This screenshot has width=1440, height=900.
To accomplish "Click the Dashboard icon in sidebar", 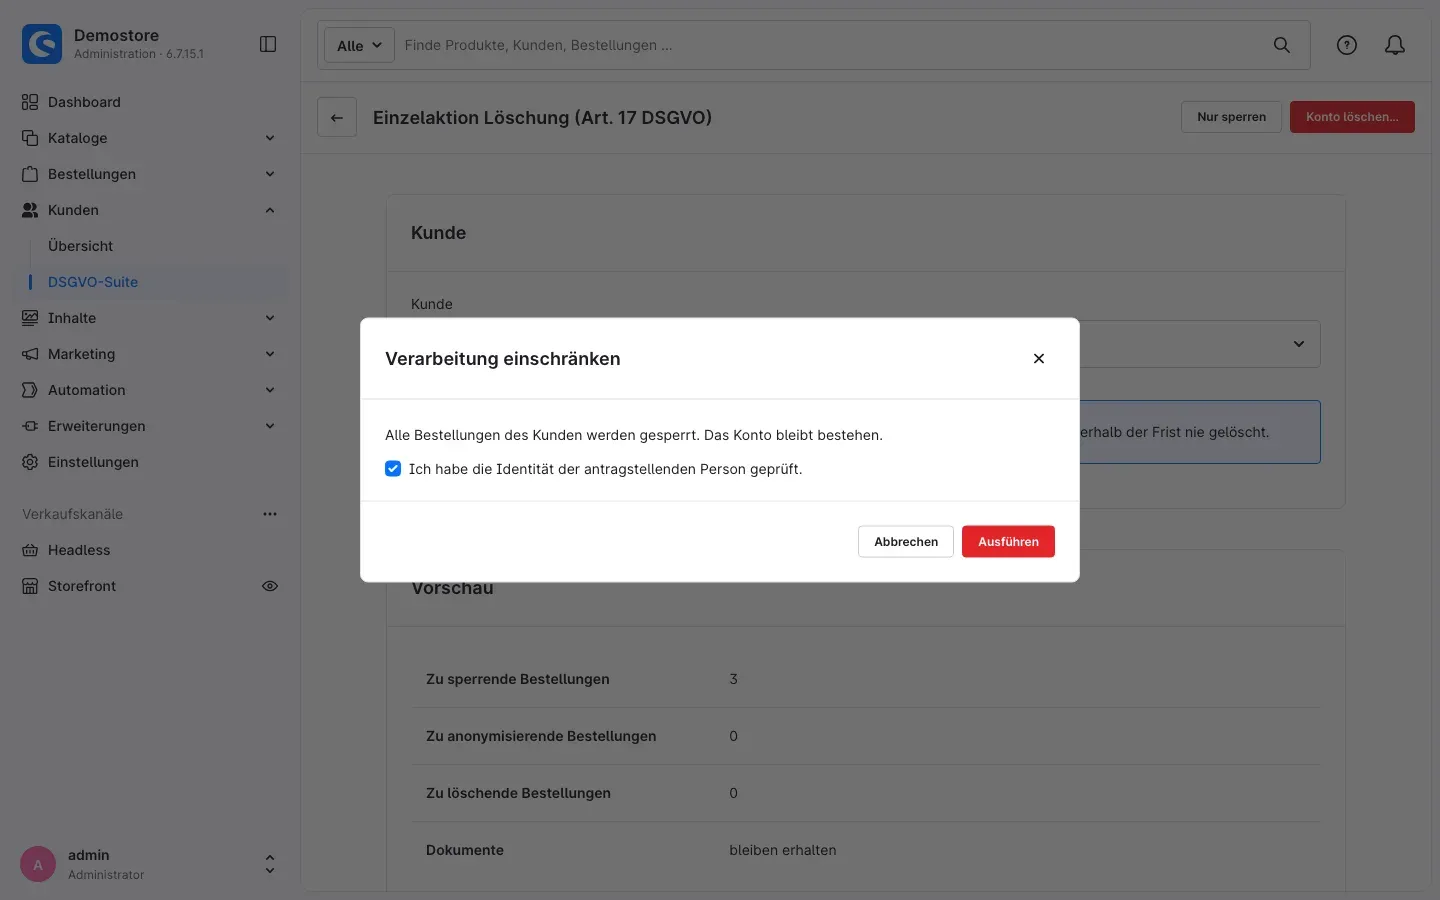I will point(30,102).
